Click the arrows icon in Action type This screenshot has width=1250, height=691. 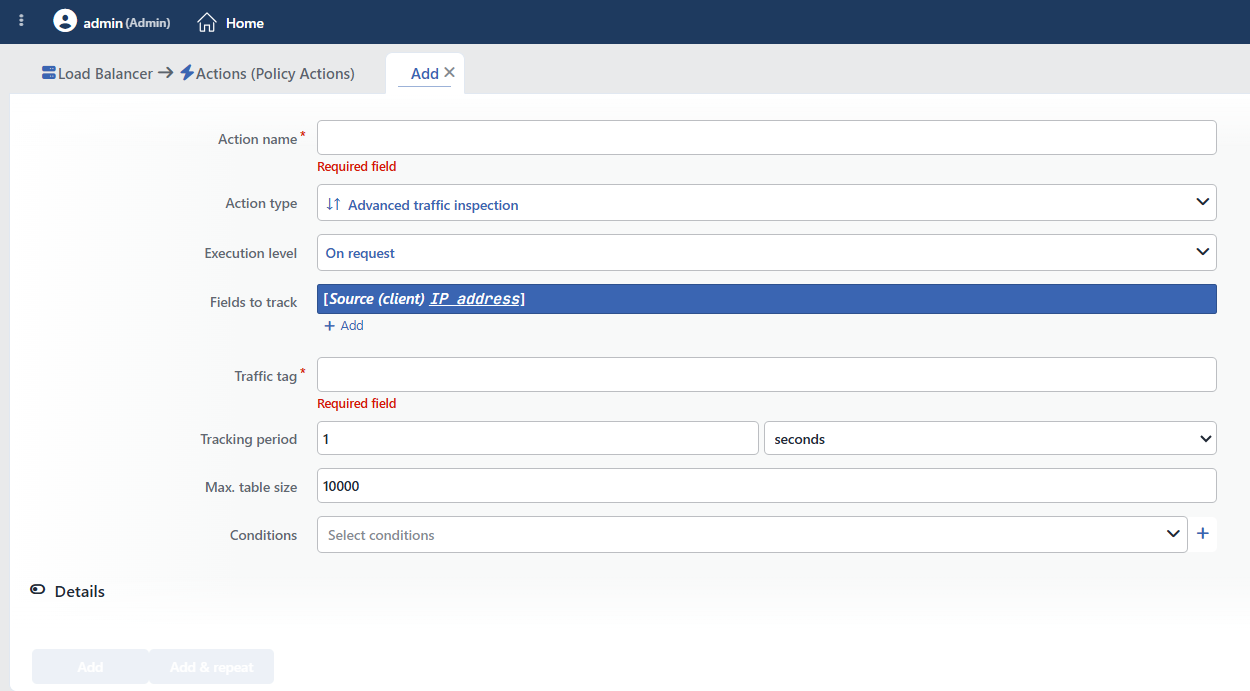coord(334,204)
